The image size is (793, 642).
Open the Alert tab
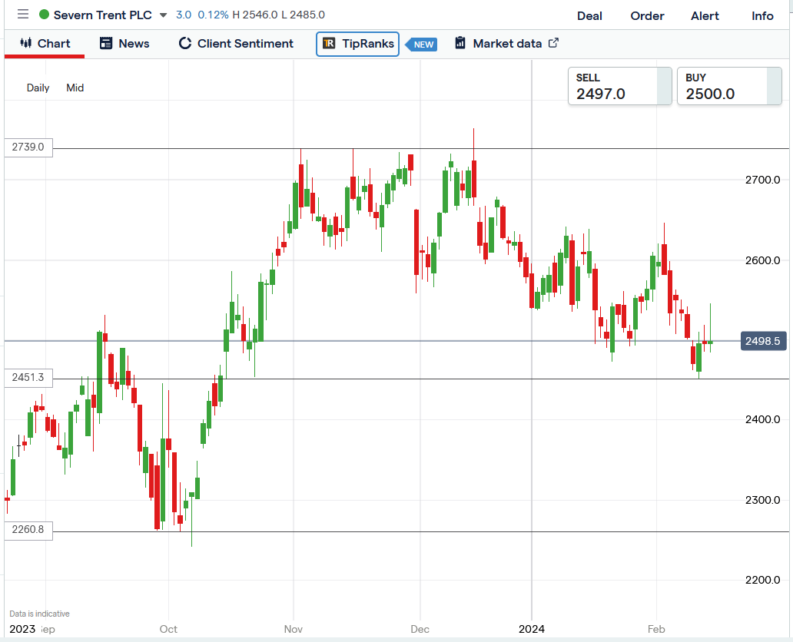(x=705, y=16)
